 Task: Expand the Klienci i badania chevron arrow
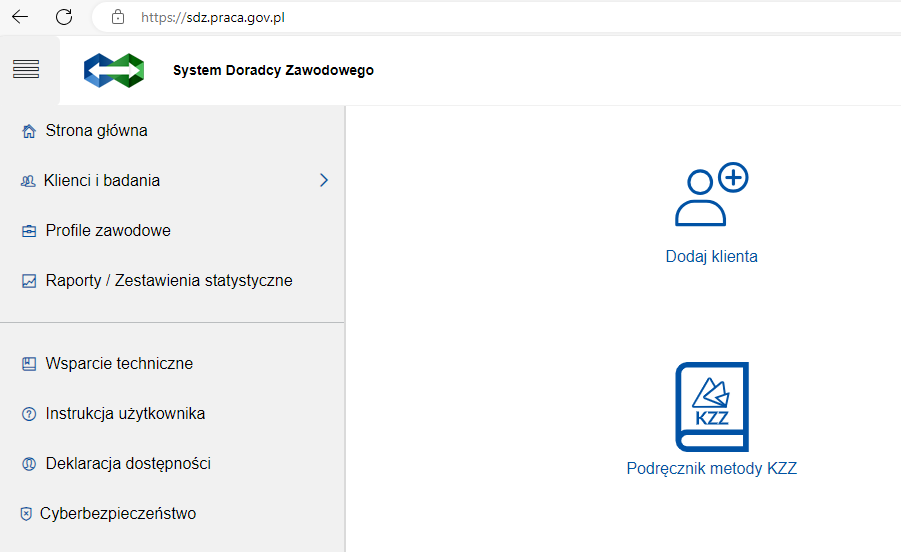pos(323,180)
